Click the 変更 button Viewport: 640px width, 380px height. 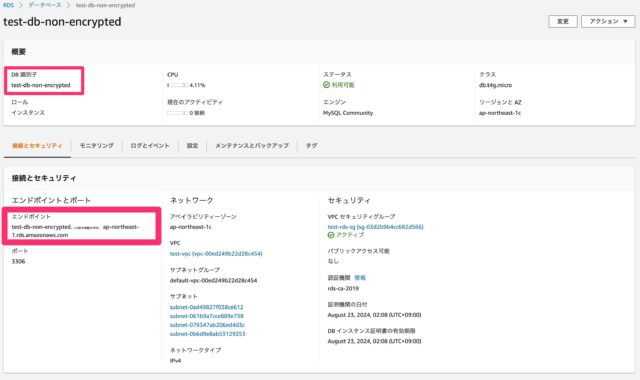click(x=562, y=21)
